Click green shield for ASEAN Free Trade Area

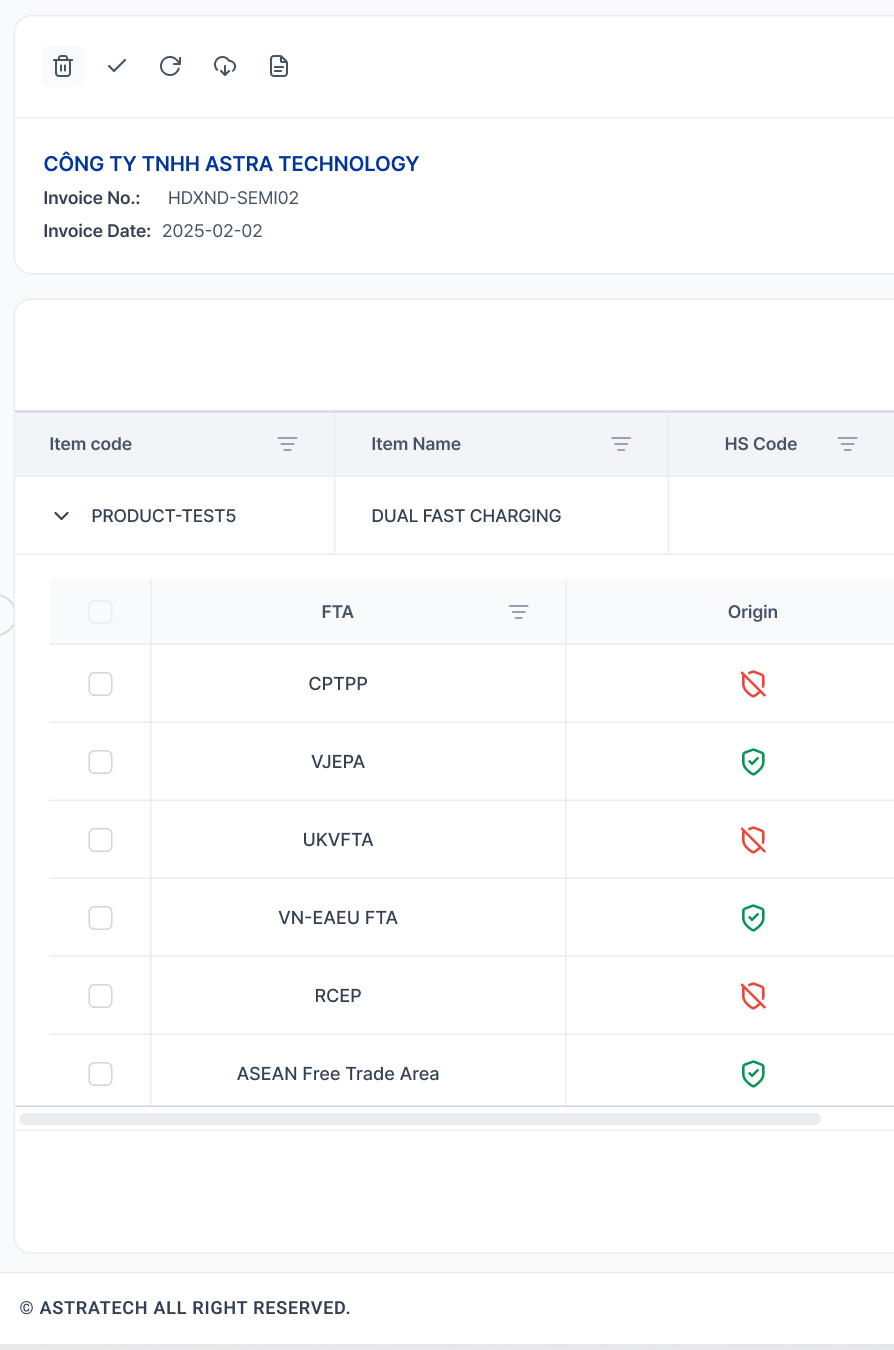point(753,1074)
